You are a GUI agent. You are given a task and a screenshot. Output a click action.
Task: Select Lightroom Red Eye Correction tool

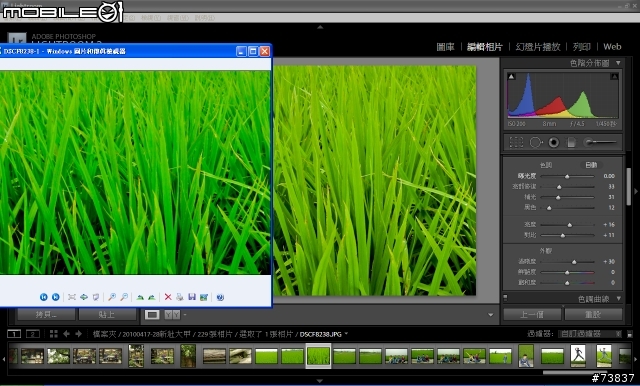[554, 142]
